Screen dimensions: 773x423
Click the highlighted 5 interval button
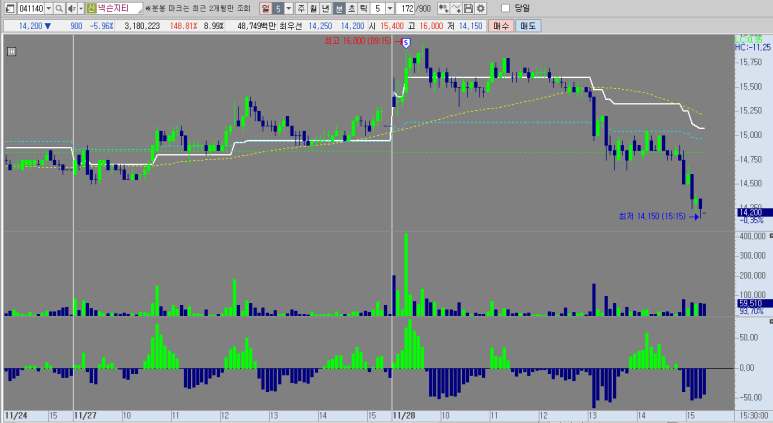click(x=278, y=8)
